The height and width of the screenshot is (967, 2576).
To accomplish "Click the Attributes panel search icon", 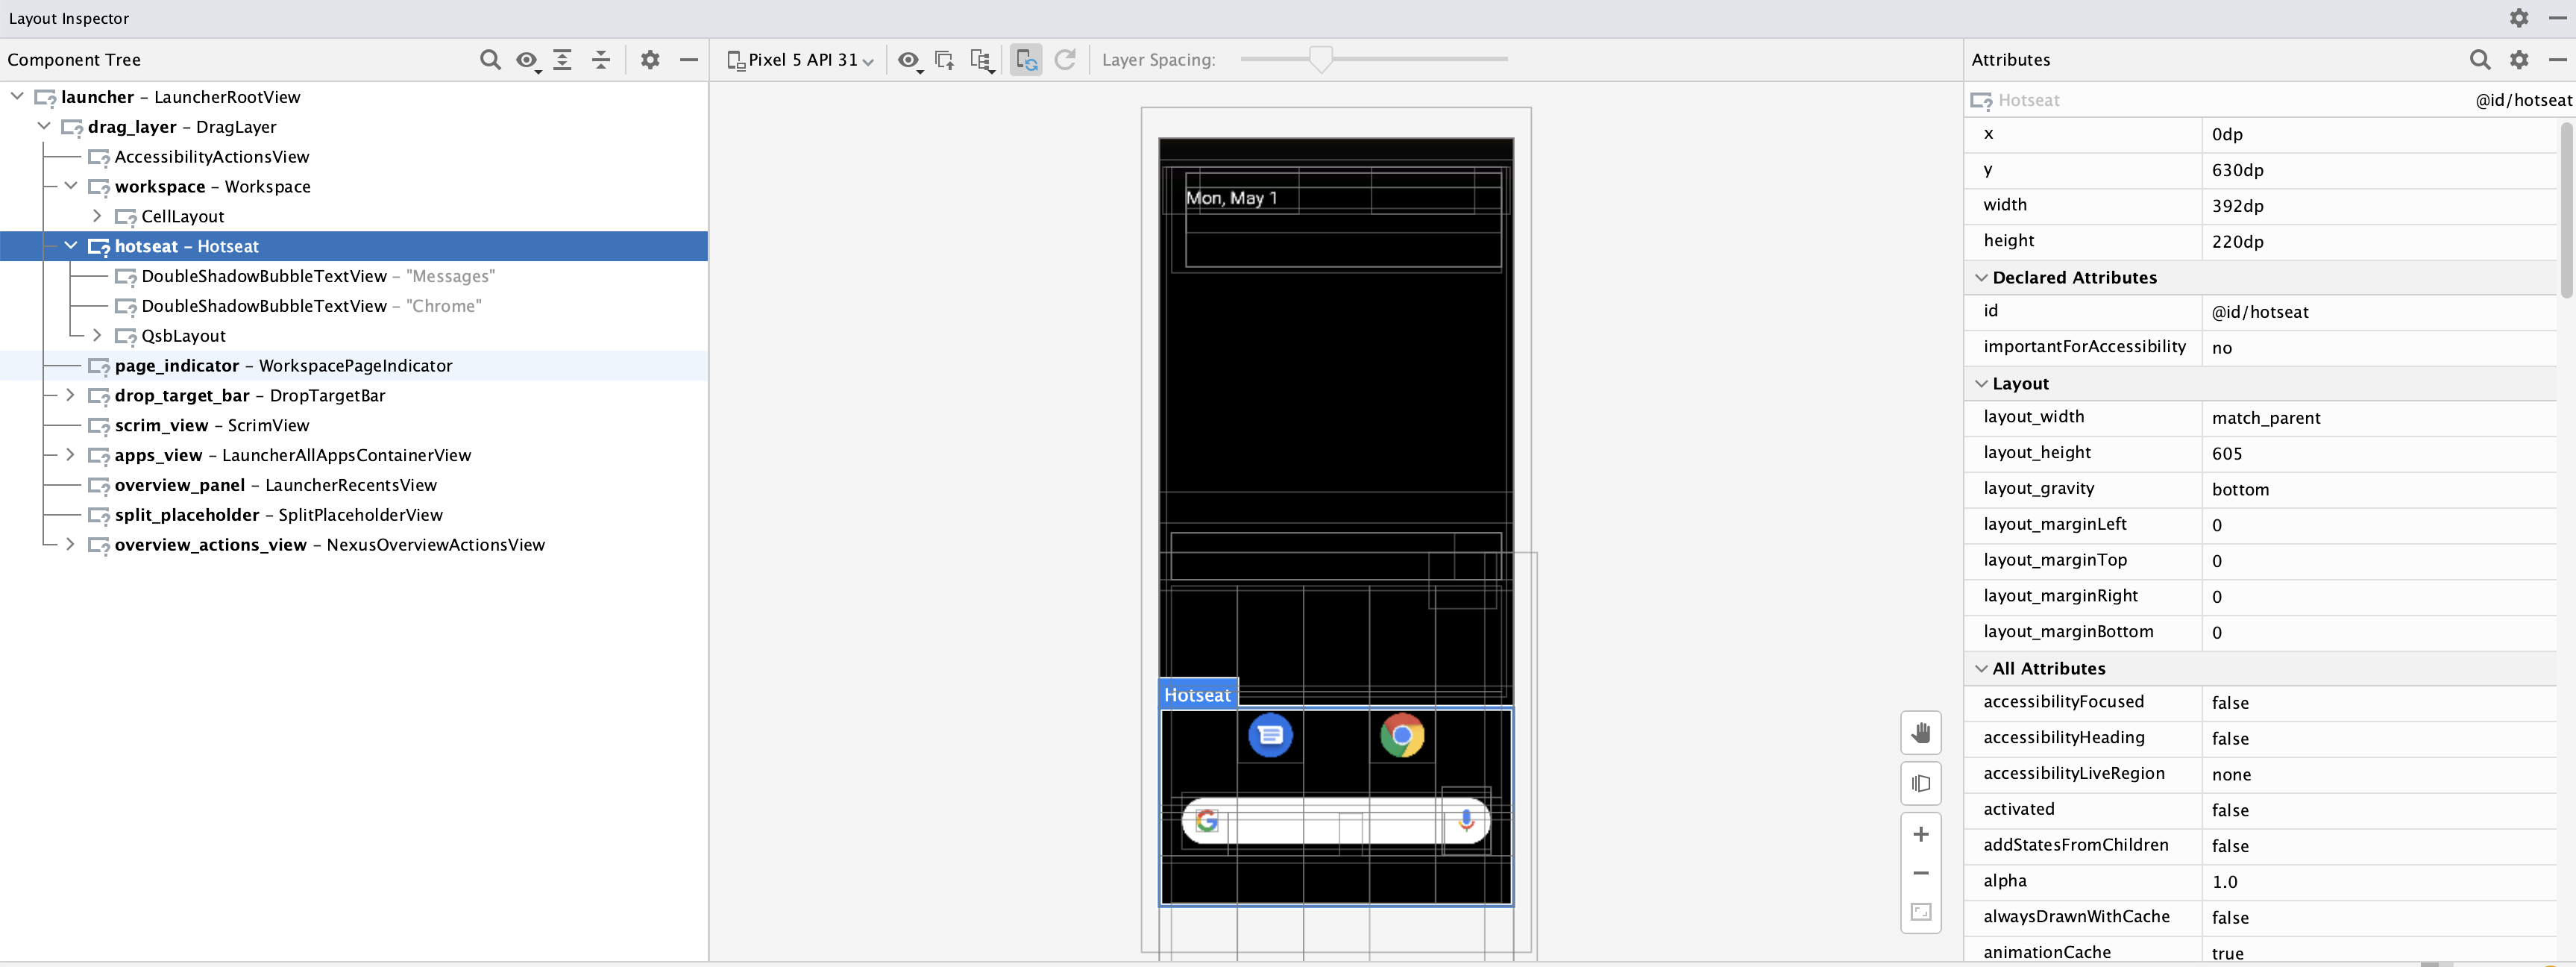I will 2479,60.
